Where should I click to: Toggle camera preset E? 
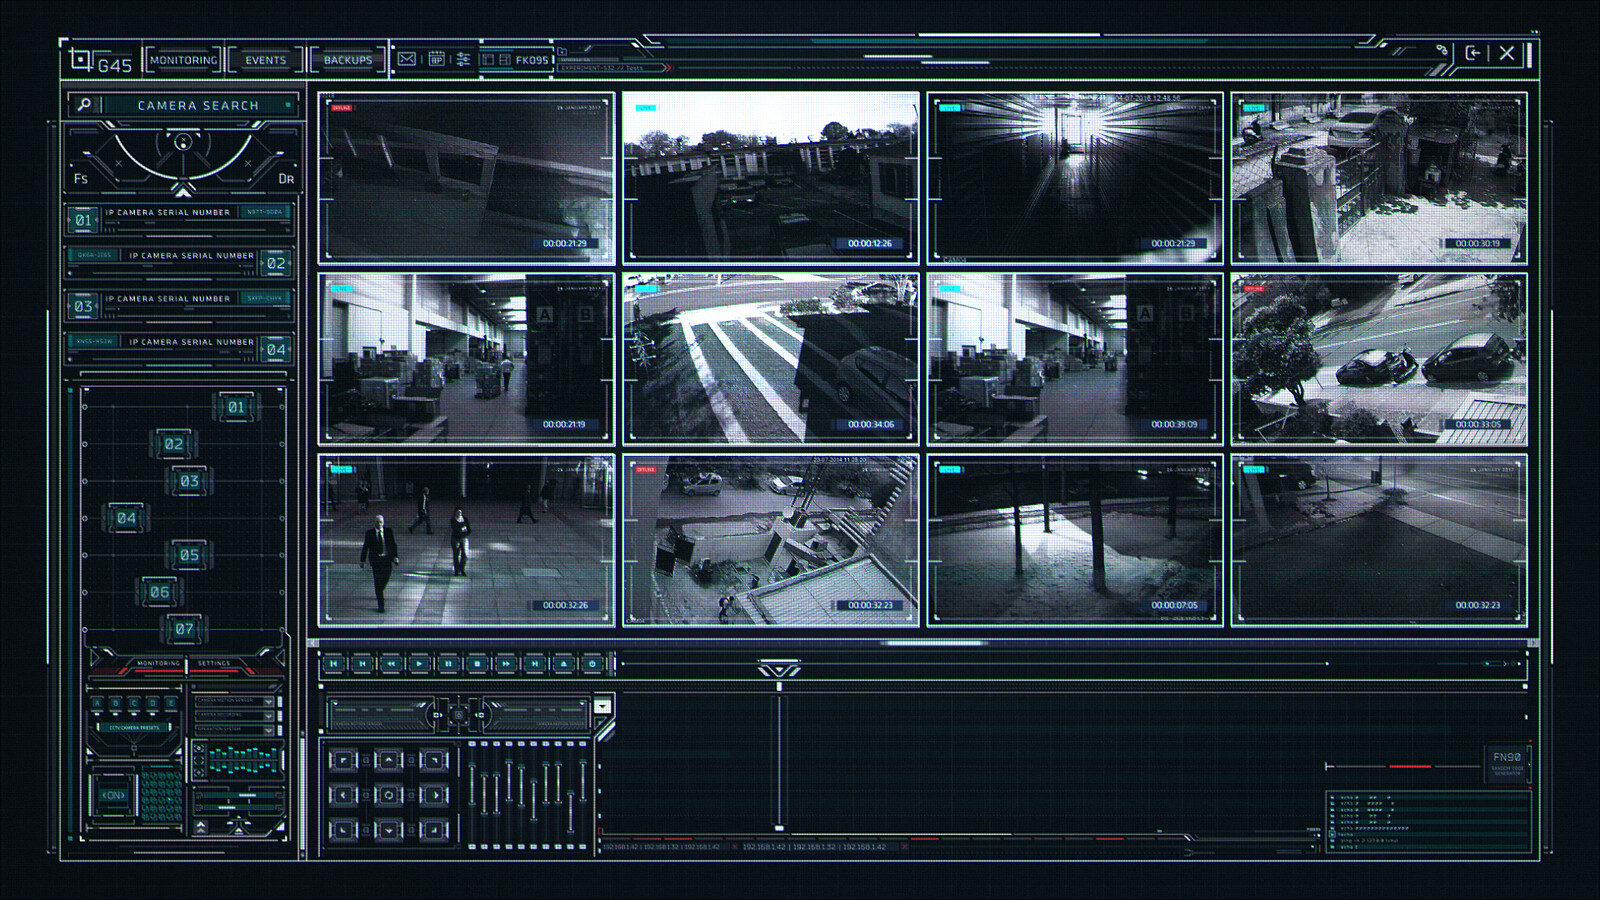pyautogui.click(x=170, y=702)
